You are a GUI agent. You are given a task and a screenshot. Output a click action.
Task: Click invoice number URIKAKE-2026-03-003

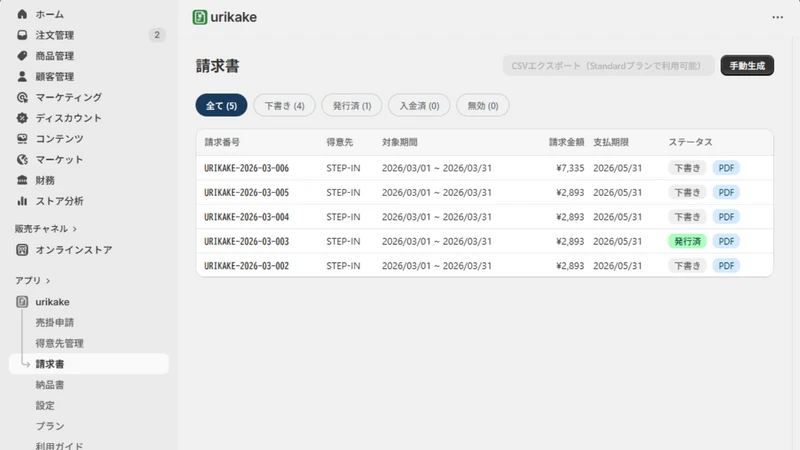(x=246, y=241)
